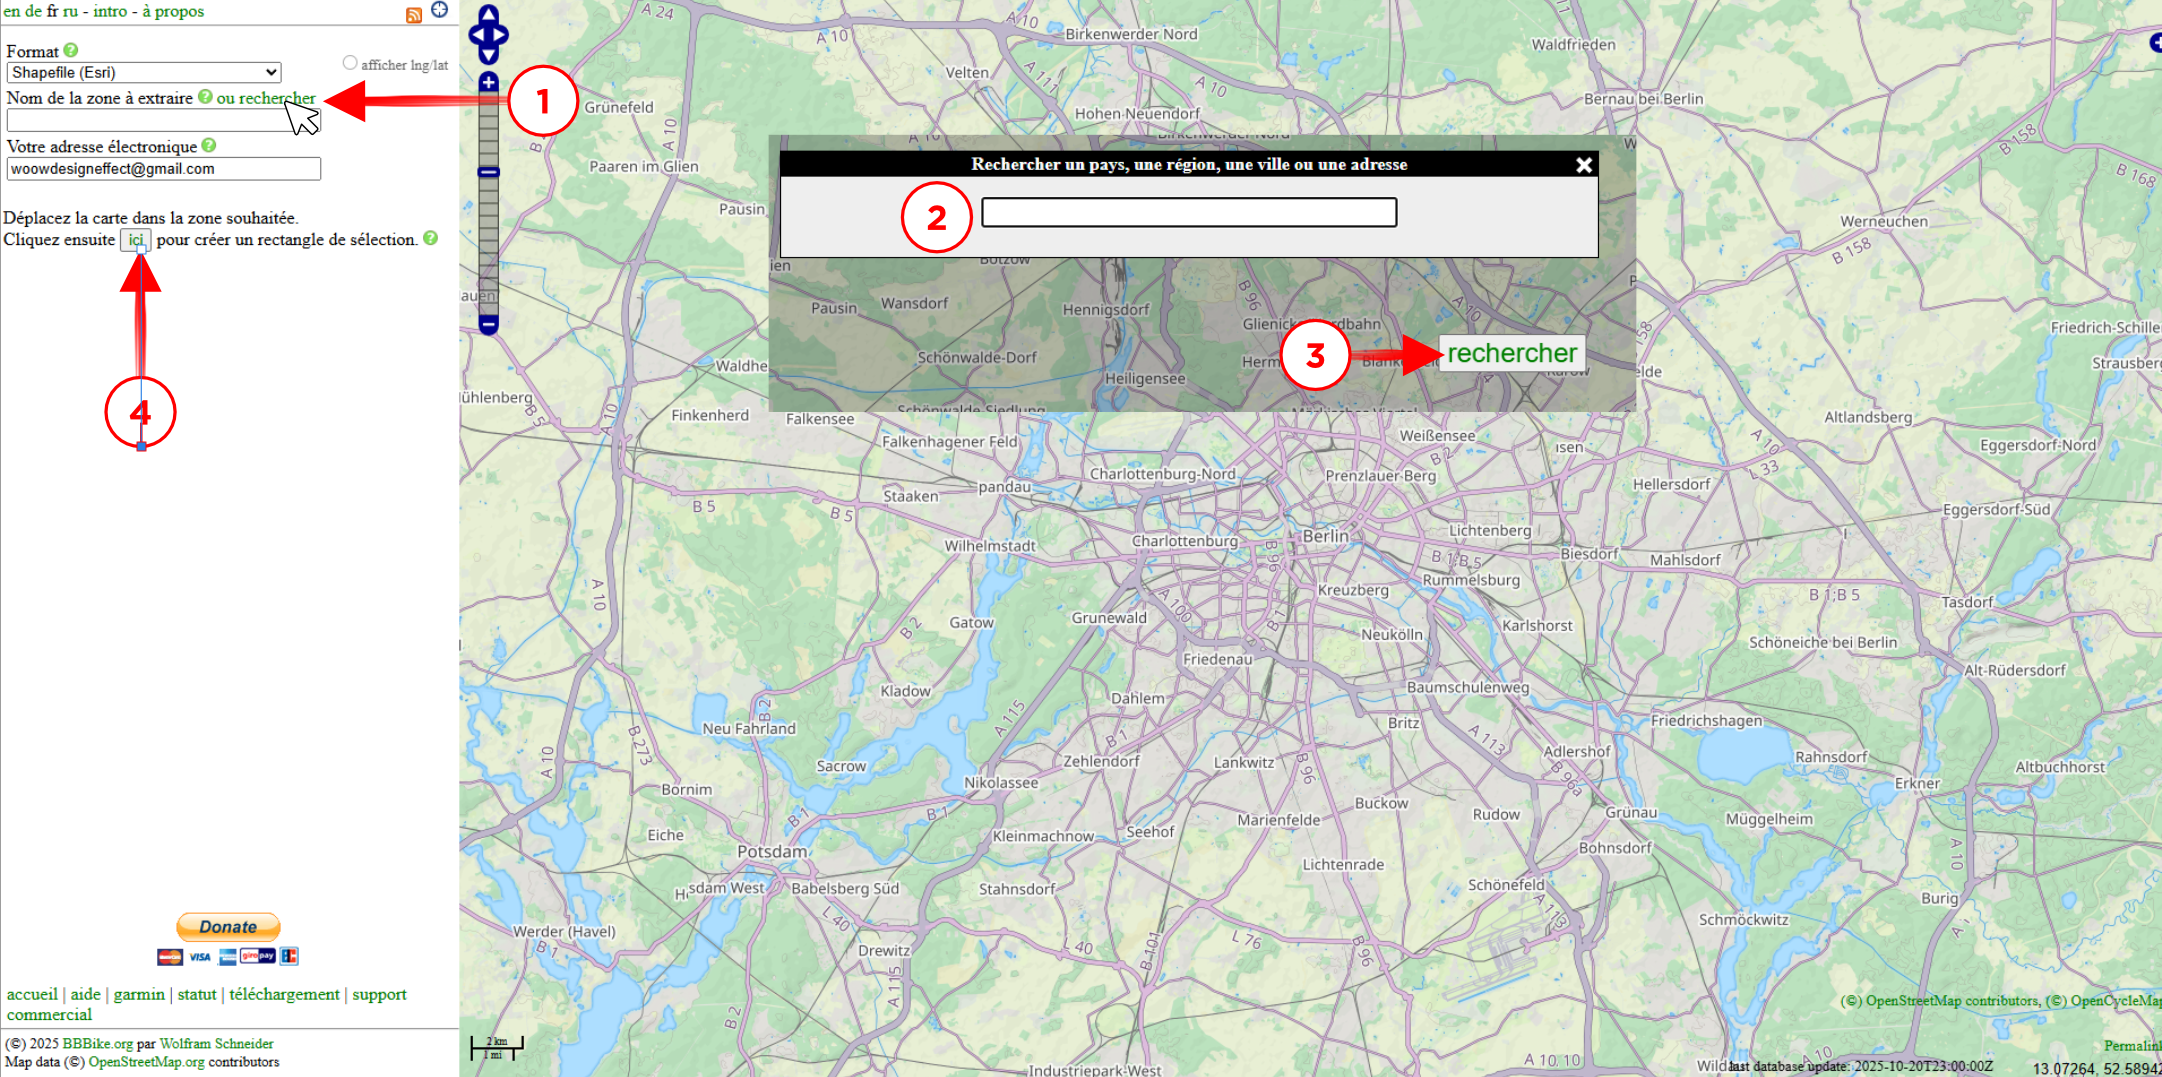2162x1077 pixels.
Task: Open the 'téléchargement' footer link
Action: point(284,994)
